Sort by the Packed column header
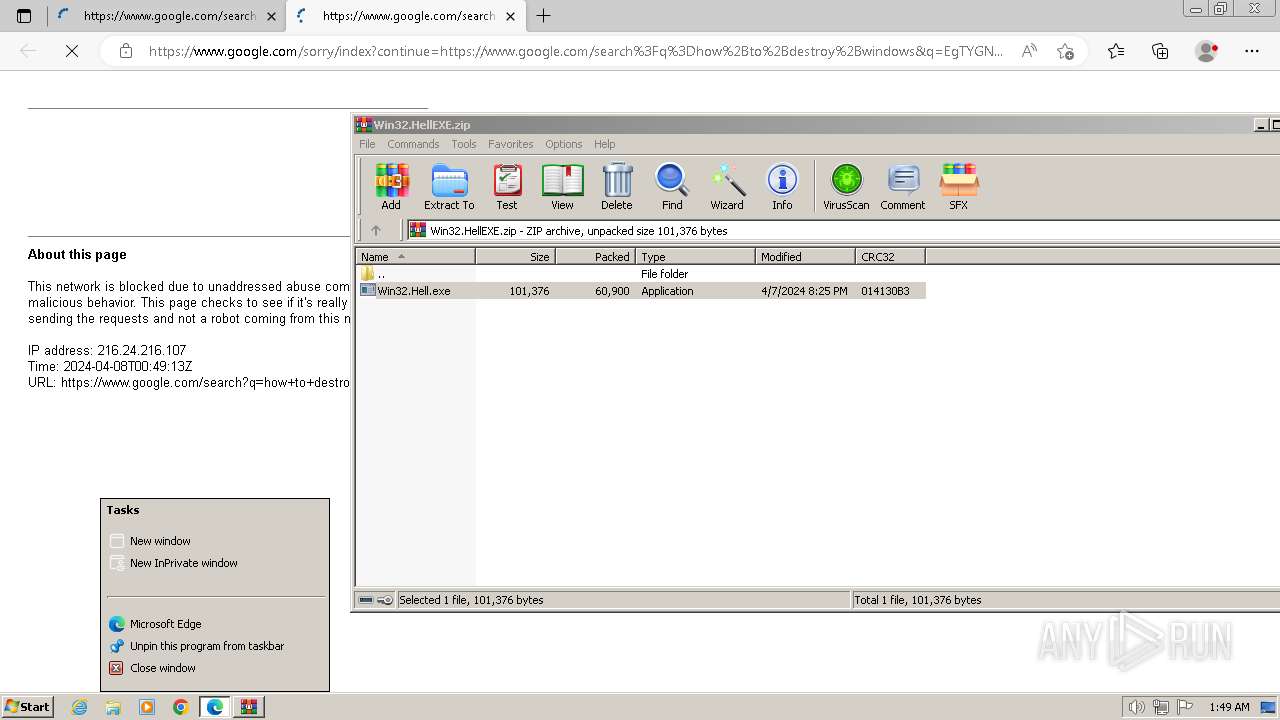1280x720 pixels. pos(595,257)
